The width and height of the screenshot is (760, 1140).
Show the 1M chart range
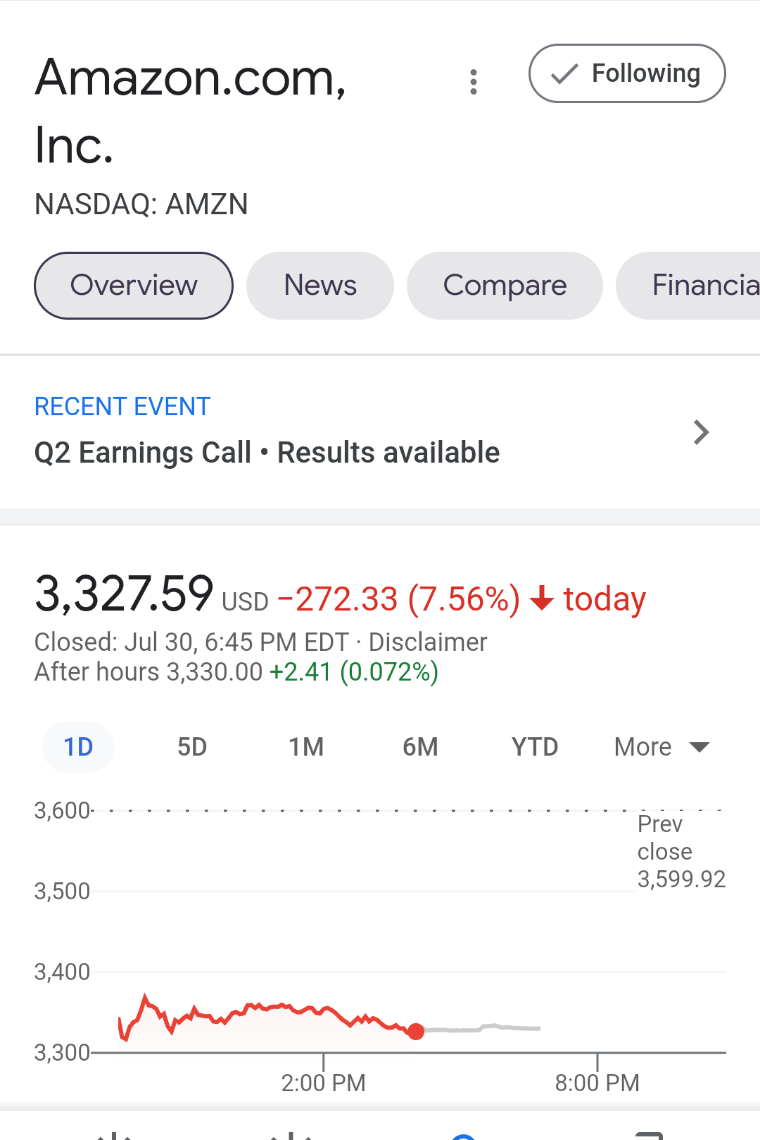click(x=306, y=747)
